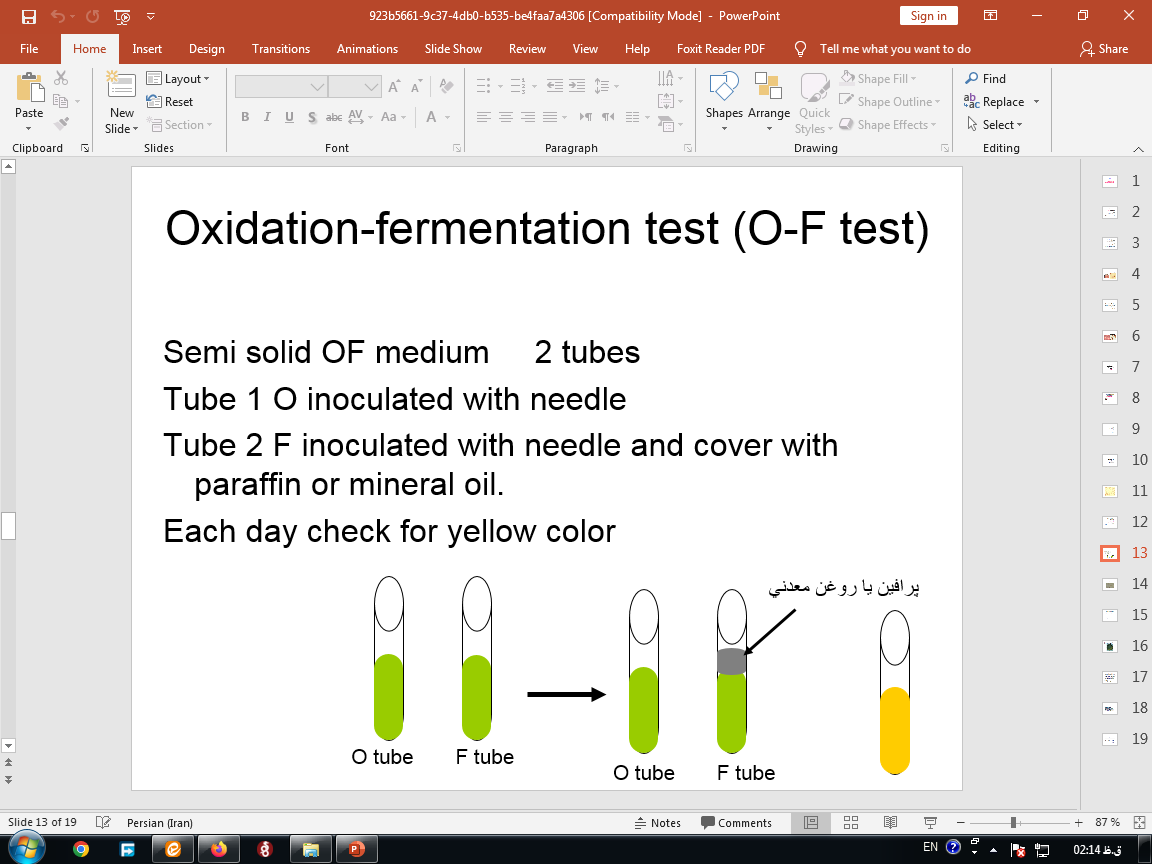Launch PowerPoint from the taskbar

click(x=356, y=849)
